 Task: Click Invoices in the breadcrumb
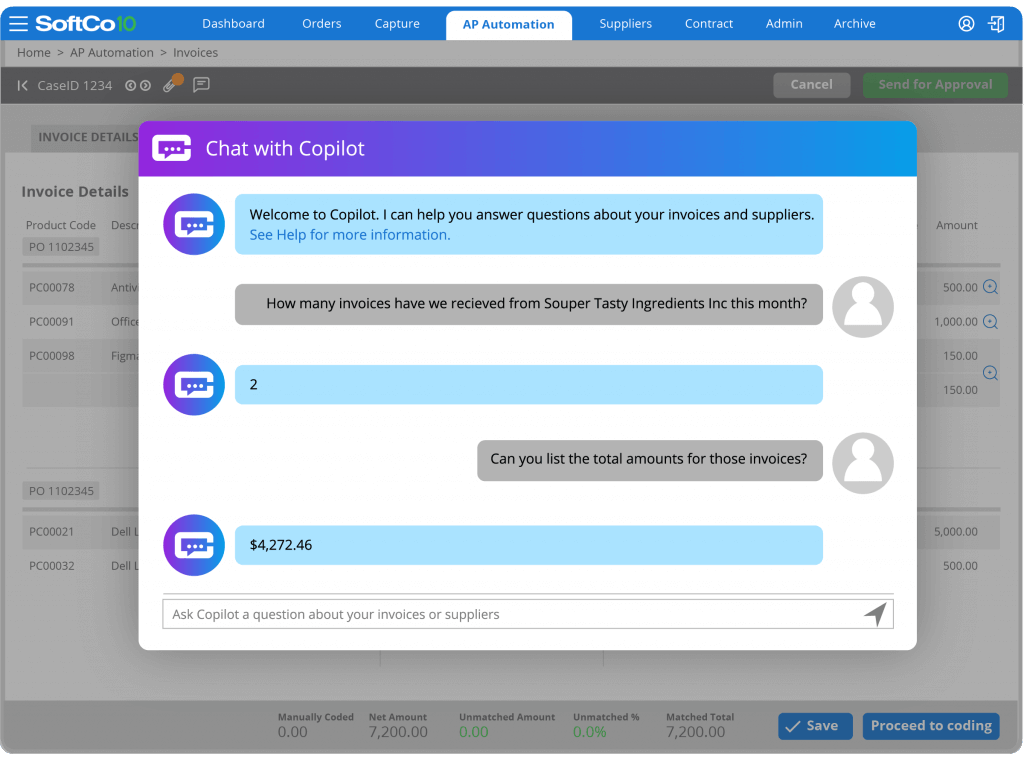pos(195,53)
